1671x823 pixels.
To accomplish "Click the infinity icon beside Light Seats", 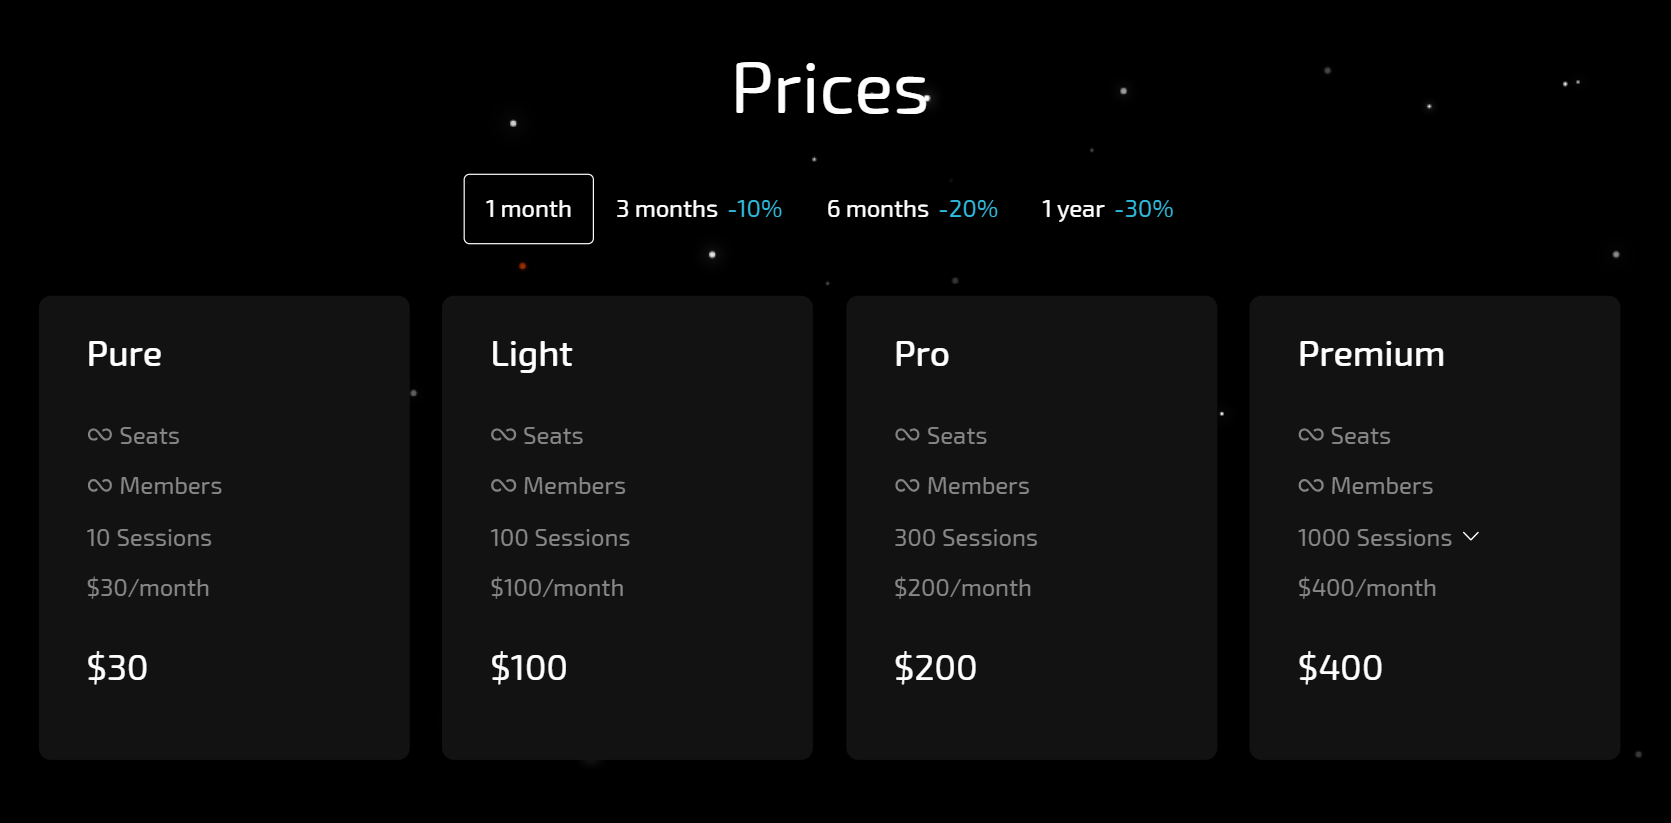I will 503,435.
